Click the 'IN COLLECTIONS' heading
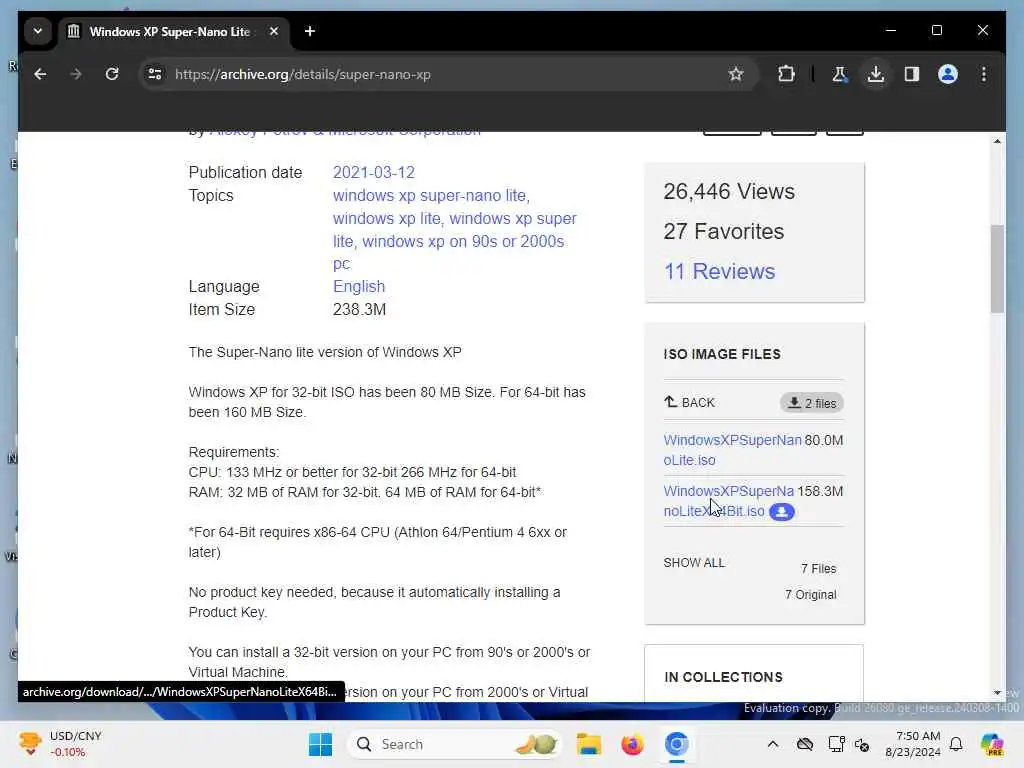The image size is (1024, 768). [723, 677]
